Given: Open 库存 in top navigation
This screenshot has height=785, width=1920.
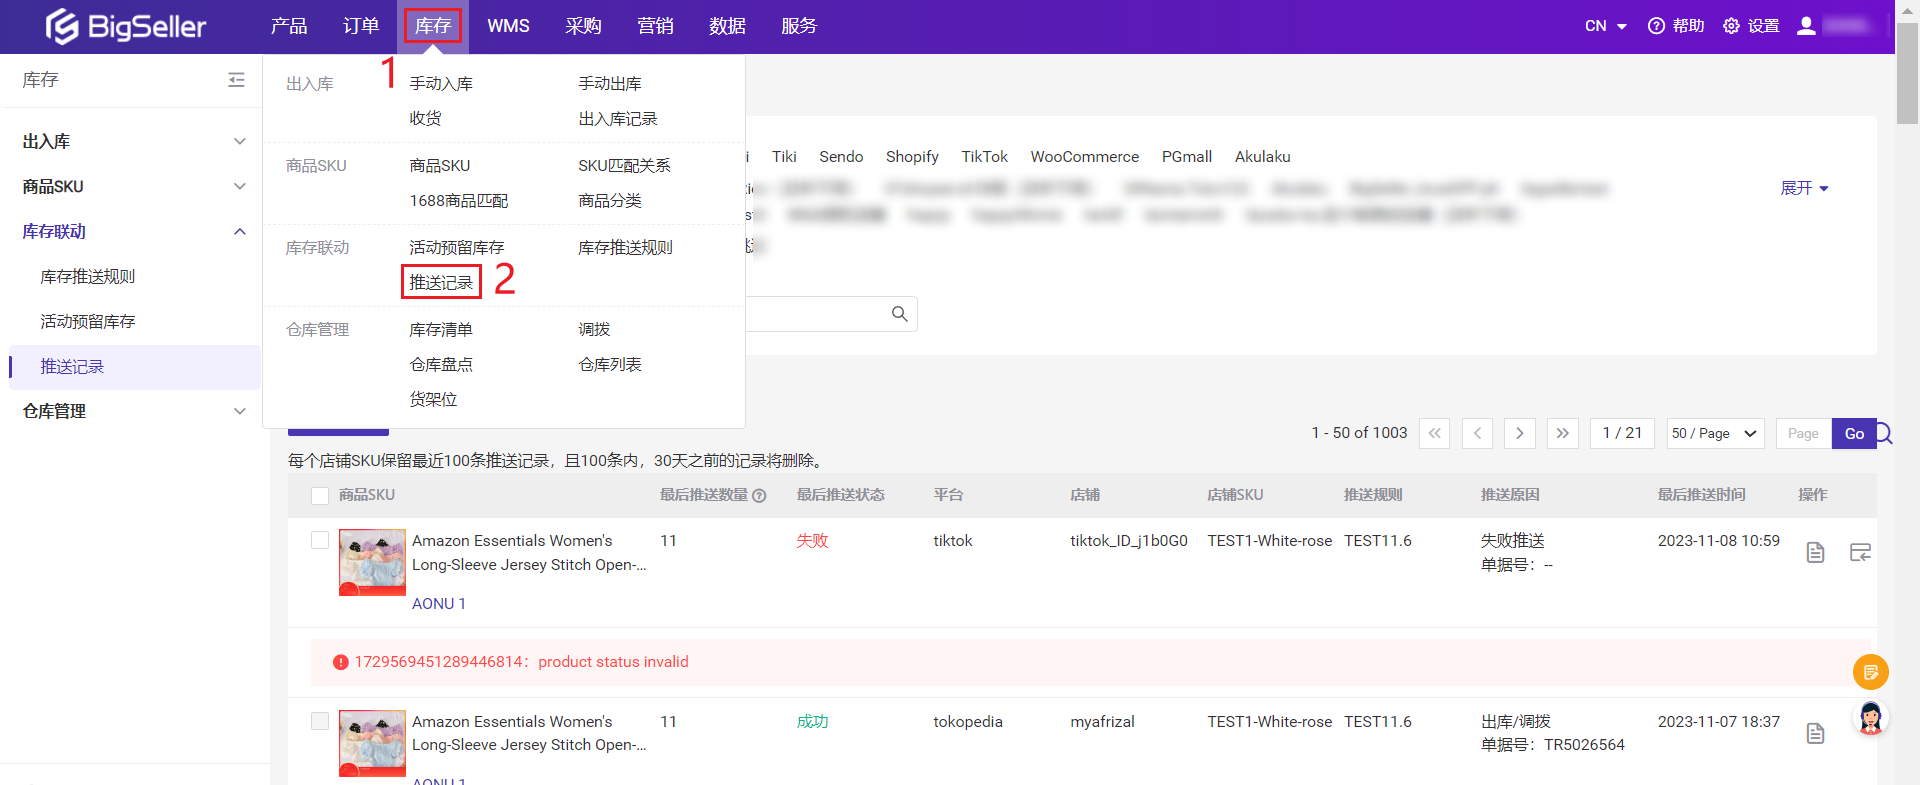Looking at the screenshot, I should pyautogui.click(x=433, y=26).
